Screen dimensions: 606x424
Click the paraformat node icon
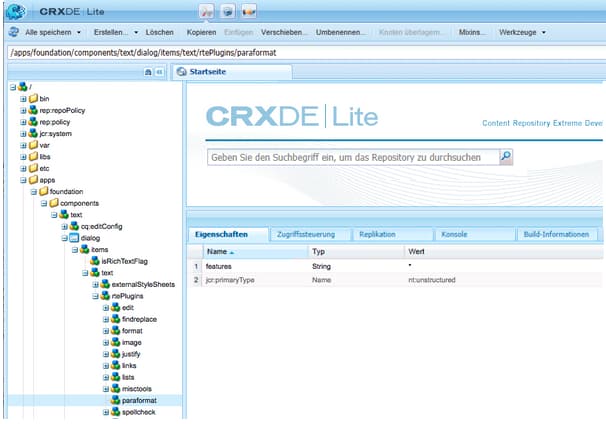point(115,400)
